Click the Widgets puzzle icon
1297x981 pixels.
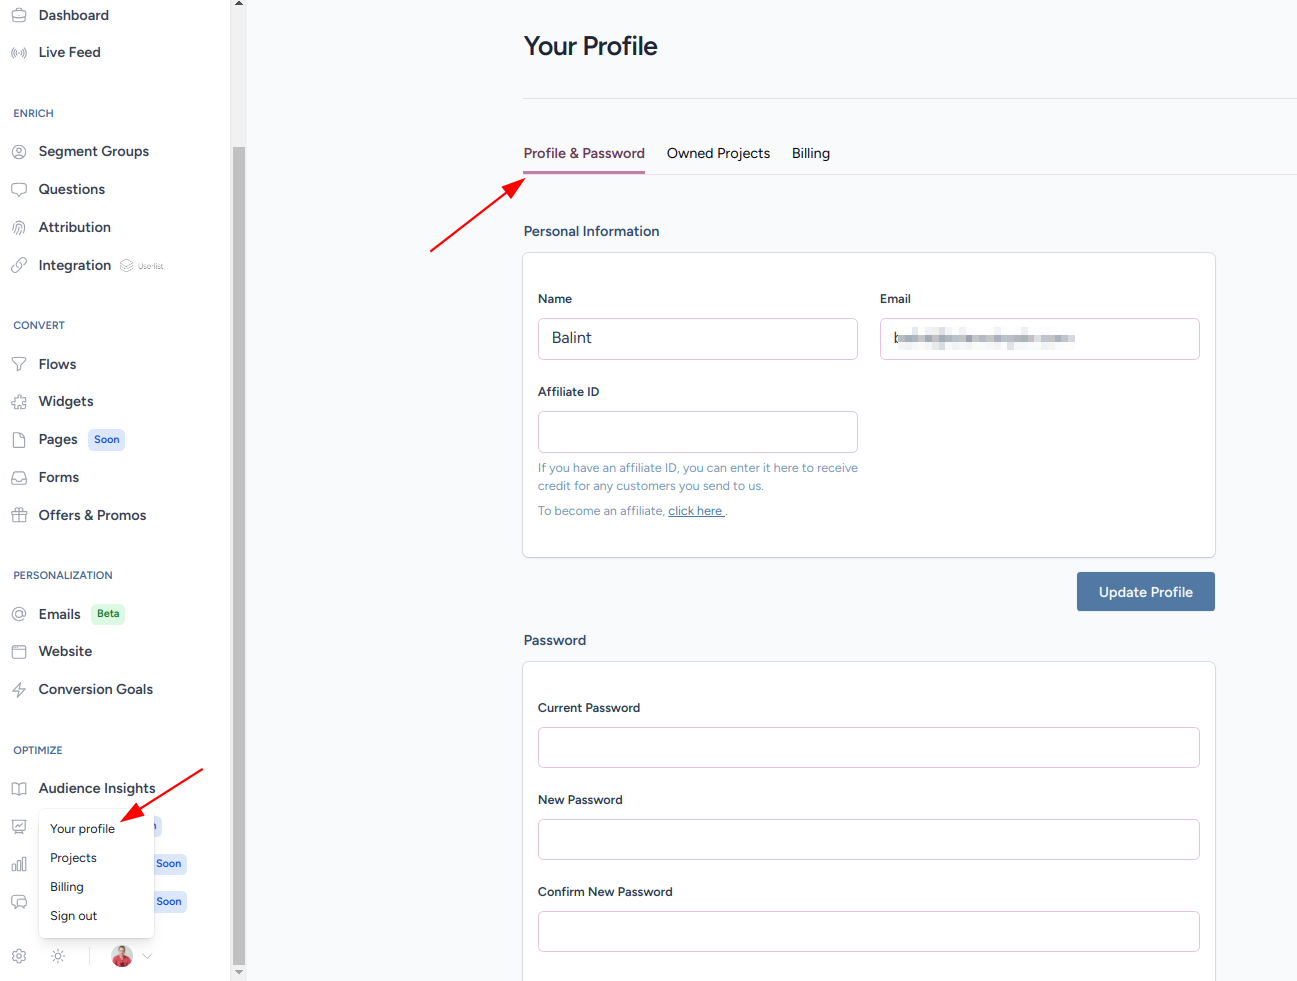point(19,402)
